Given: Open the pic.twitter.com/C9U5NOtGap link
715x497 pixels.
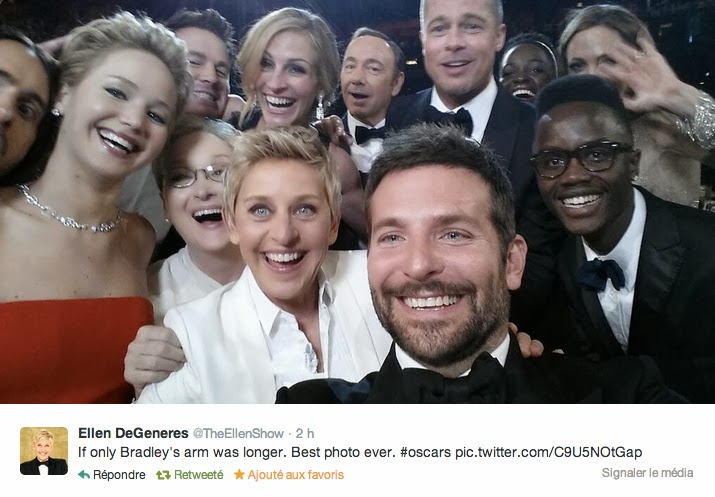Looking at the screenshot, I should [x=549, y=452].
